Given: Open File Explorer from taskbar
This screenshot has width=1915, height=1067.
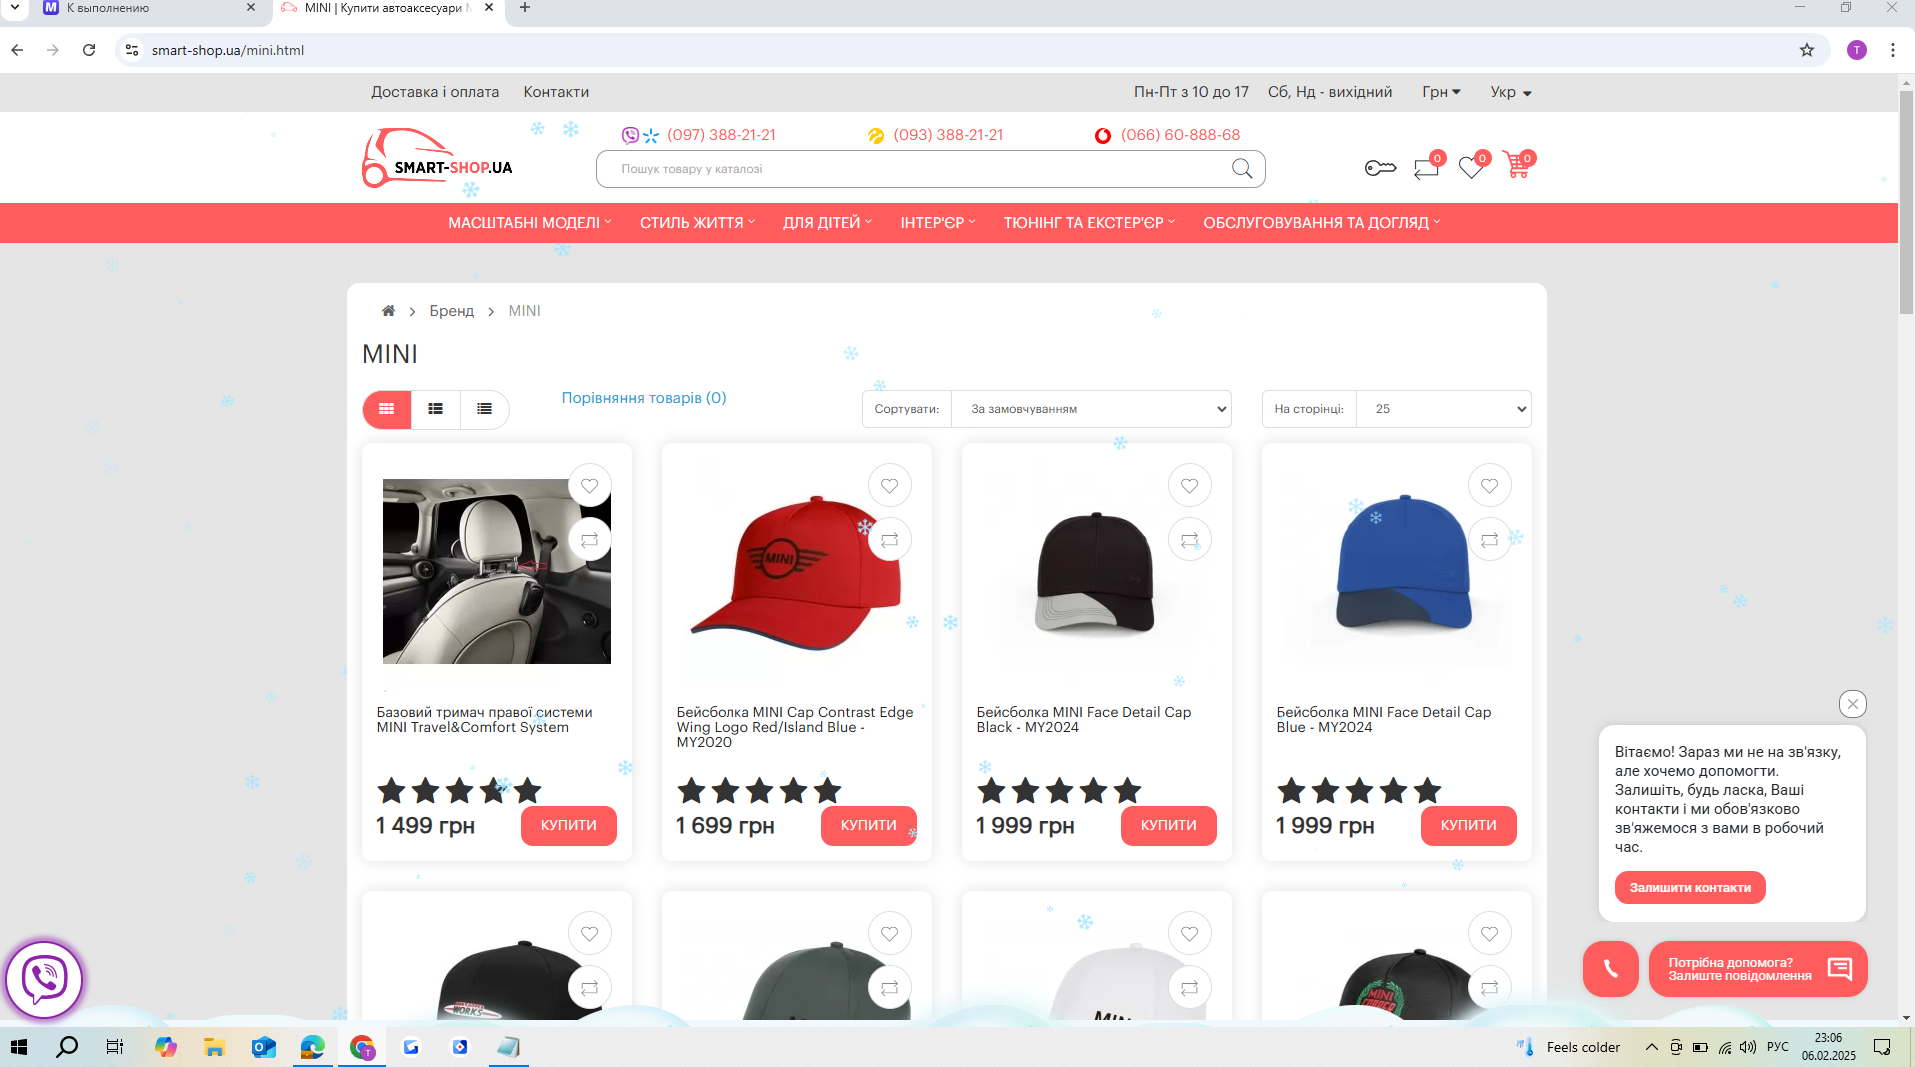Looking at the screenshot, I should pos(214,1047).
